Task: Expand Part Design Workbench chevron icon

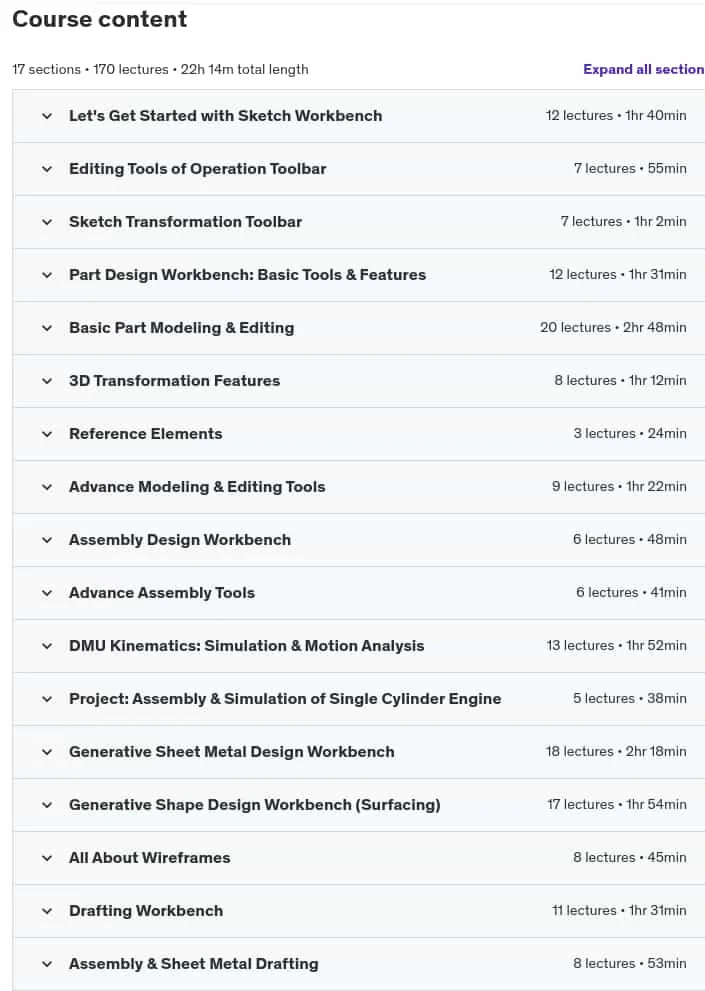Action: tap(47, 275)
